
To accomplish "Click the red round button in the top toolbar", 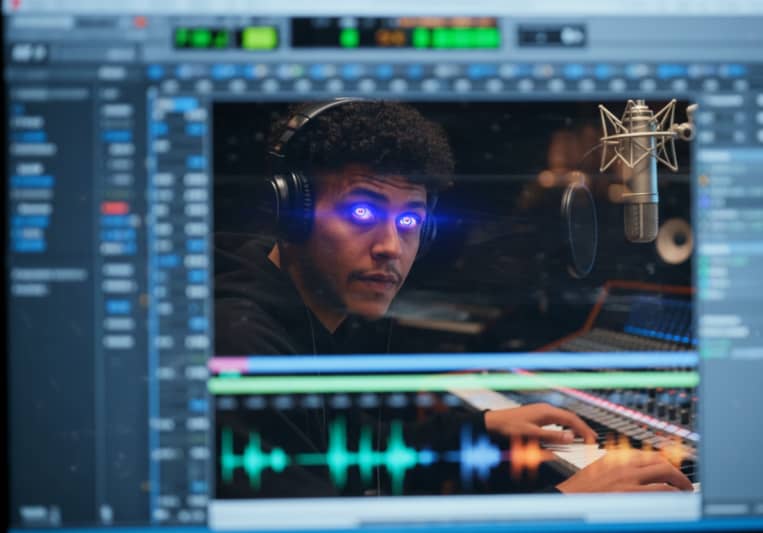I will (141, 22).
